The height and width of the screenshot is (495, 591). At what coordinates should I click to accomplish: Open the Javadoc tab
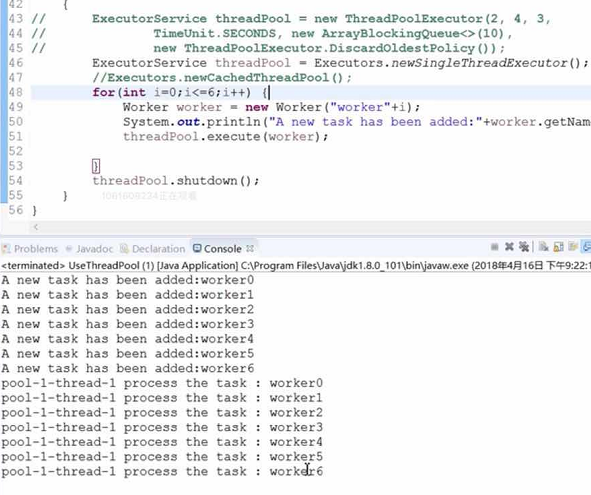click(x=89, y=249)
